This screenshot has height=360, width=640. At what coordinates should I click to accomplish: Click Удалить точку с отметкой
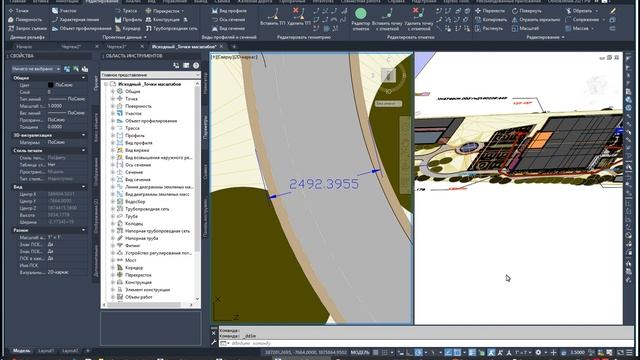418,19
